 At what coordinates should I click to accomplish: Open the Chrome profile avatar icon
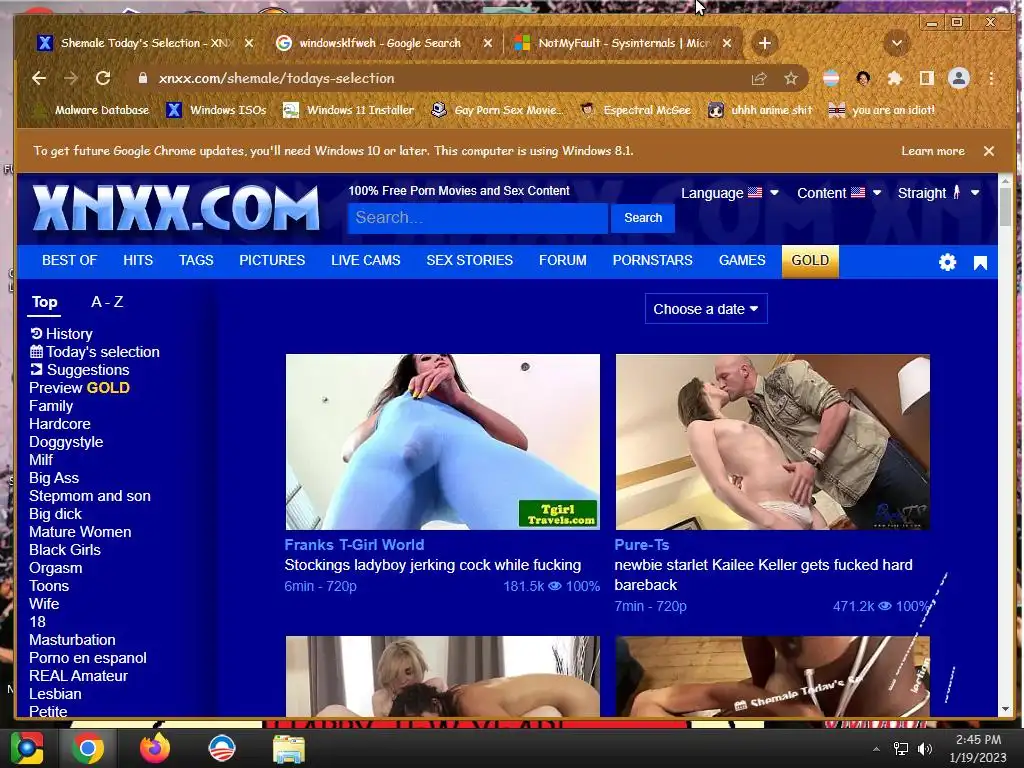tap(959, 78)
